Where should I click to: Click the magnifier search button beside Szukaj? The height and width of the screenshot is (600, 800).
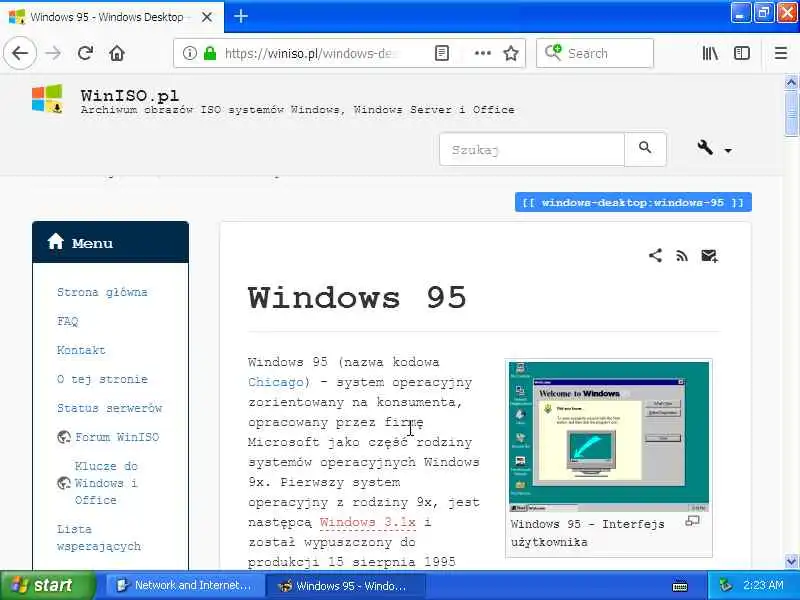645,149
